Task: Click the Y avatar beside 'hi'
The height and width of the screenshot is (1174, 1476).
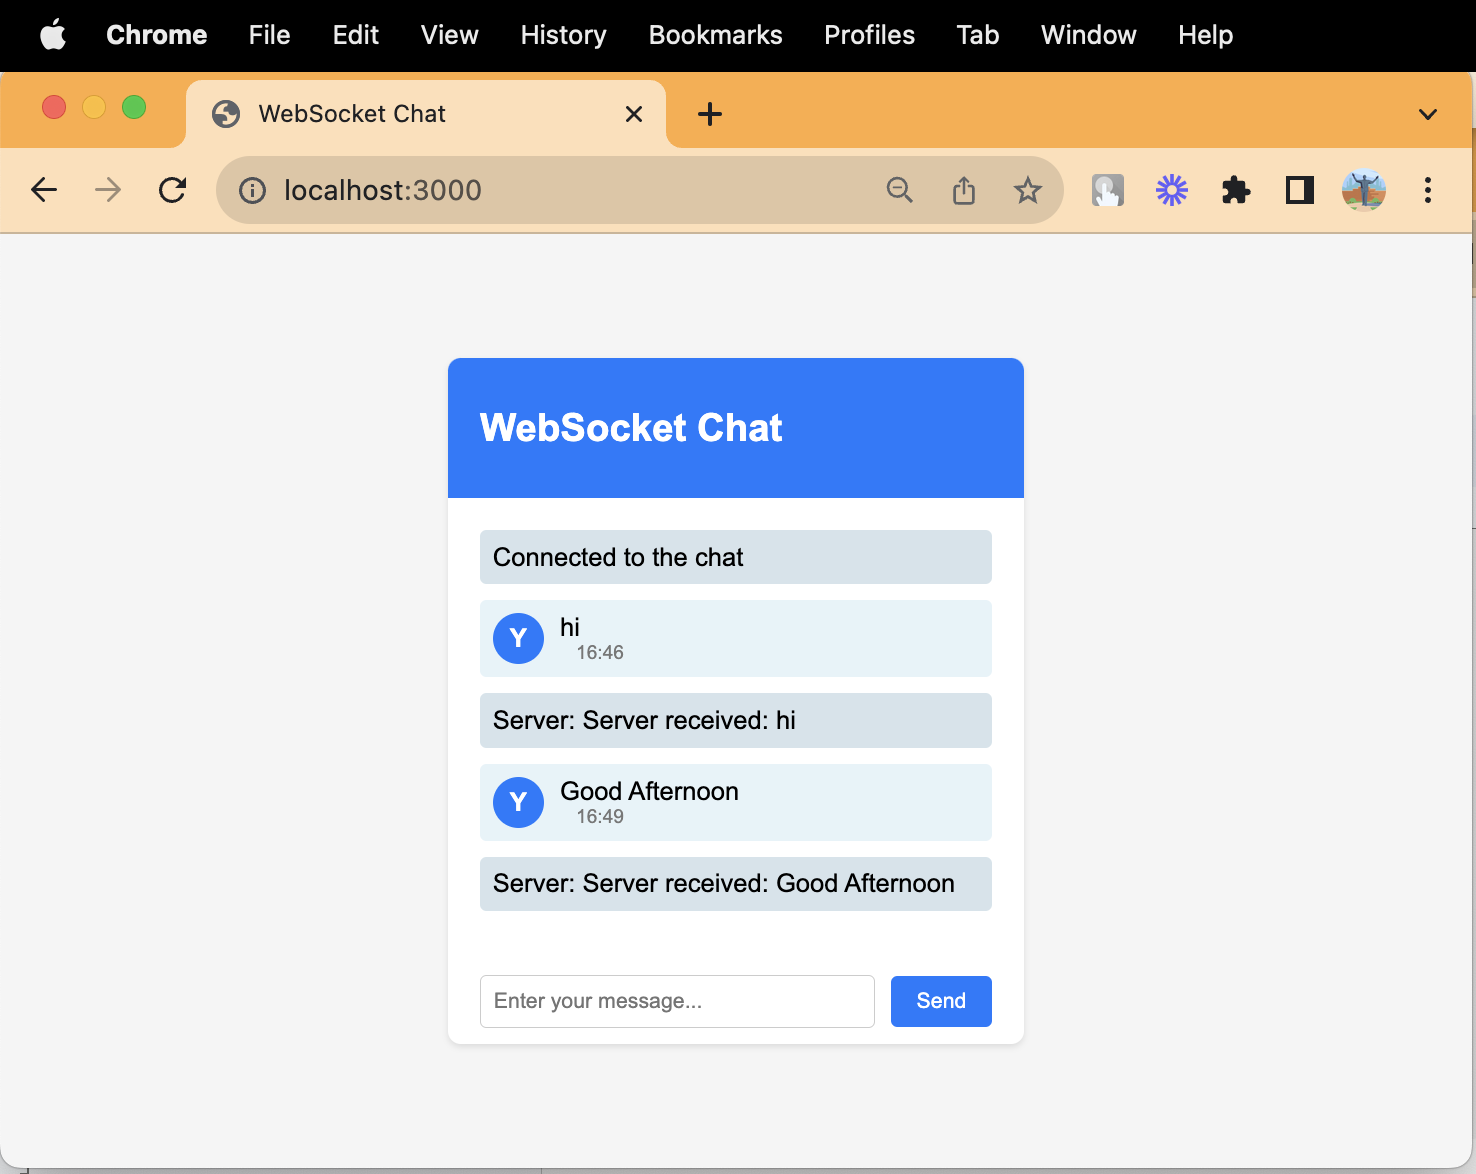Action: 519,638
